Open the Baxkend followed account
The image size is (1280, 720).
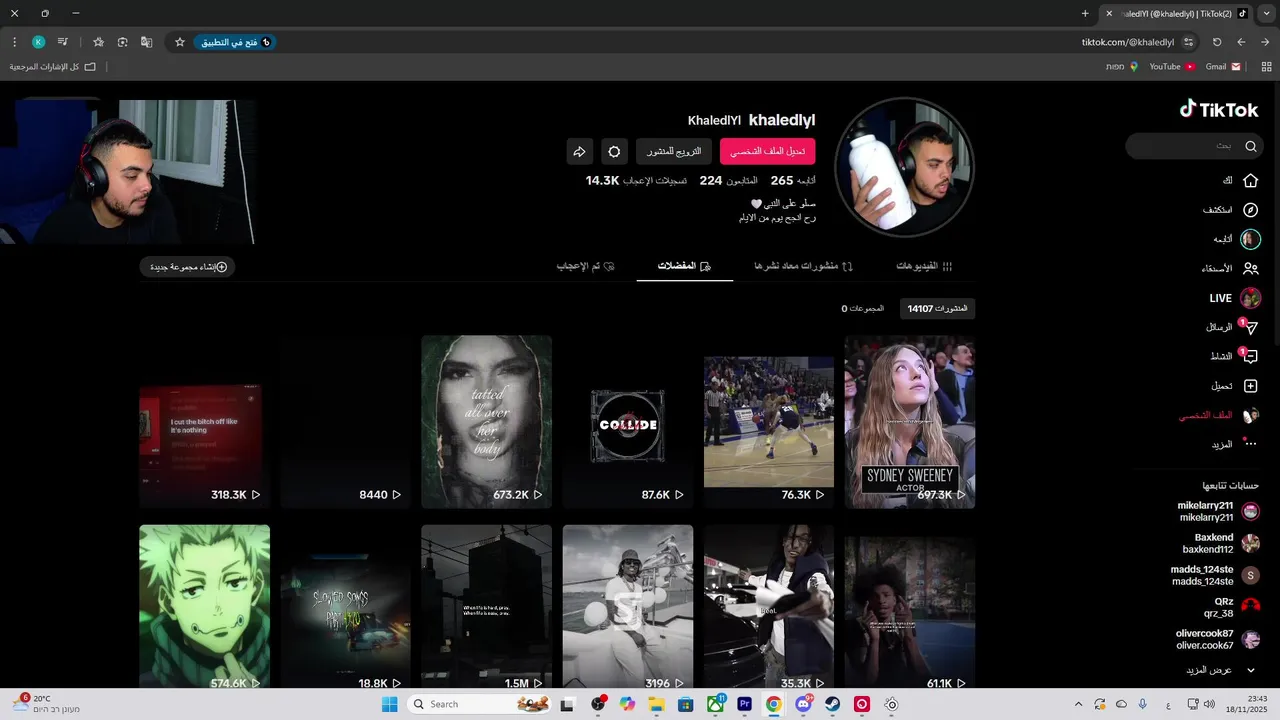1221,544
